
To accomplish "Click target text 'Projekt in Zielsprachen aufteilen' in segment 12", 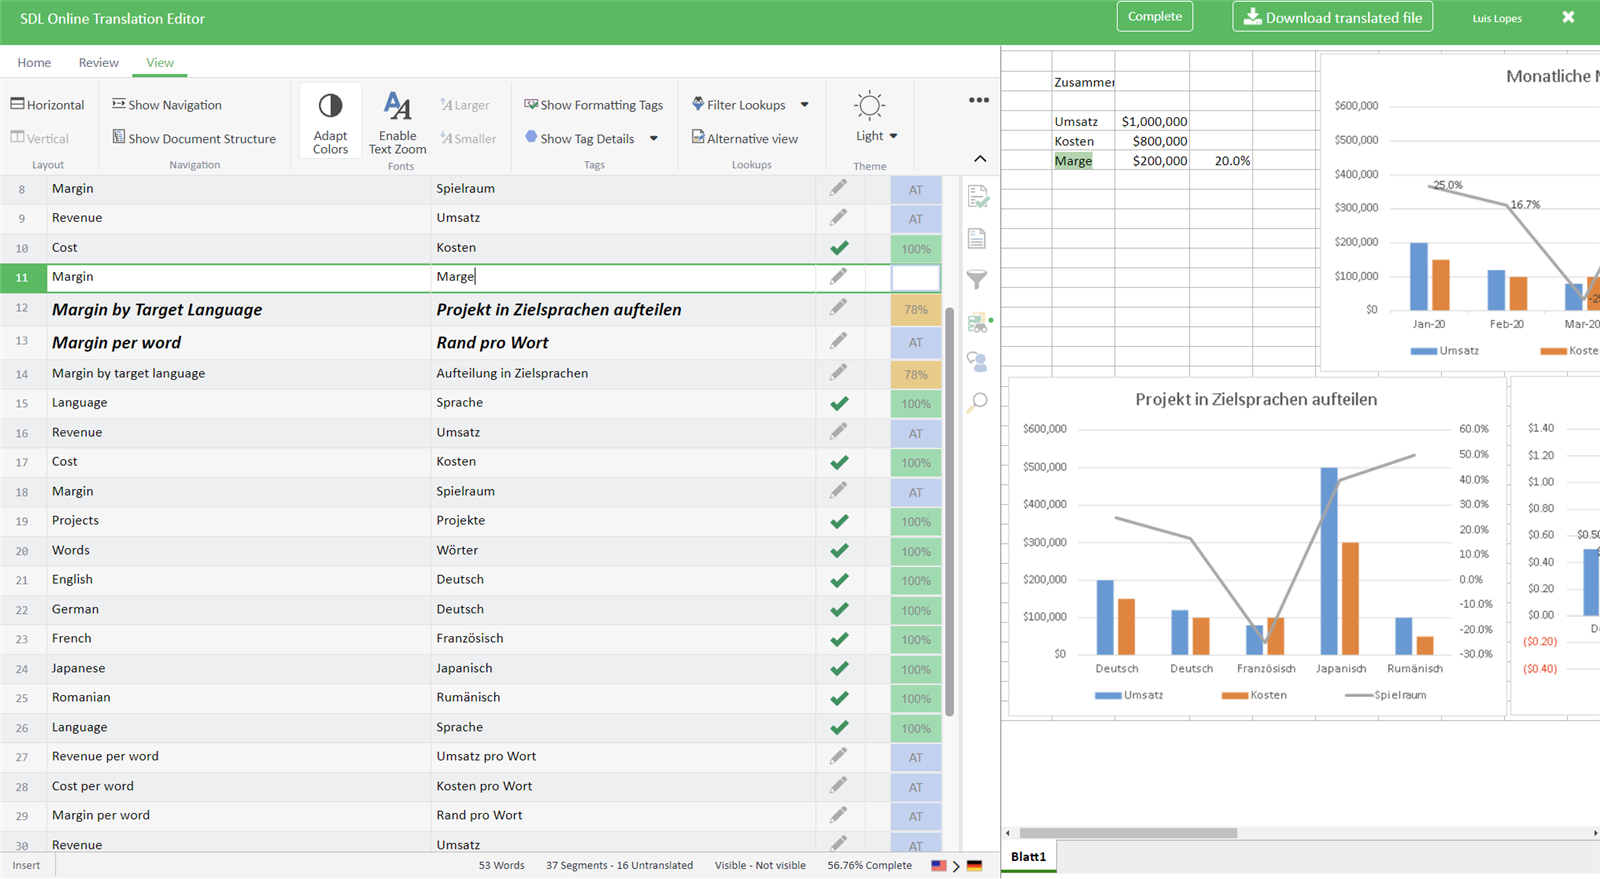I will 559,310.
